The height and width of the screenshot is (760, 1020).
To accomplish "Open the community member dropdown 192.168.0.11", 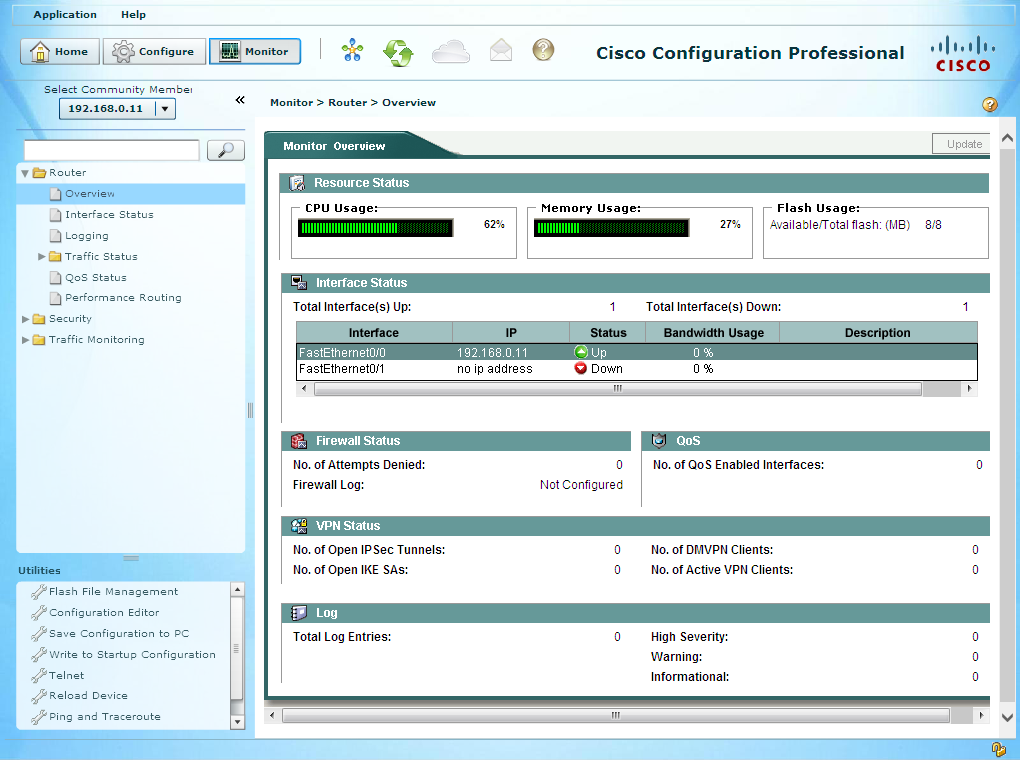I will tap(117, 109).
